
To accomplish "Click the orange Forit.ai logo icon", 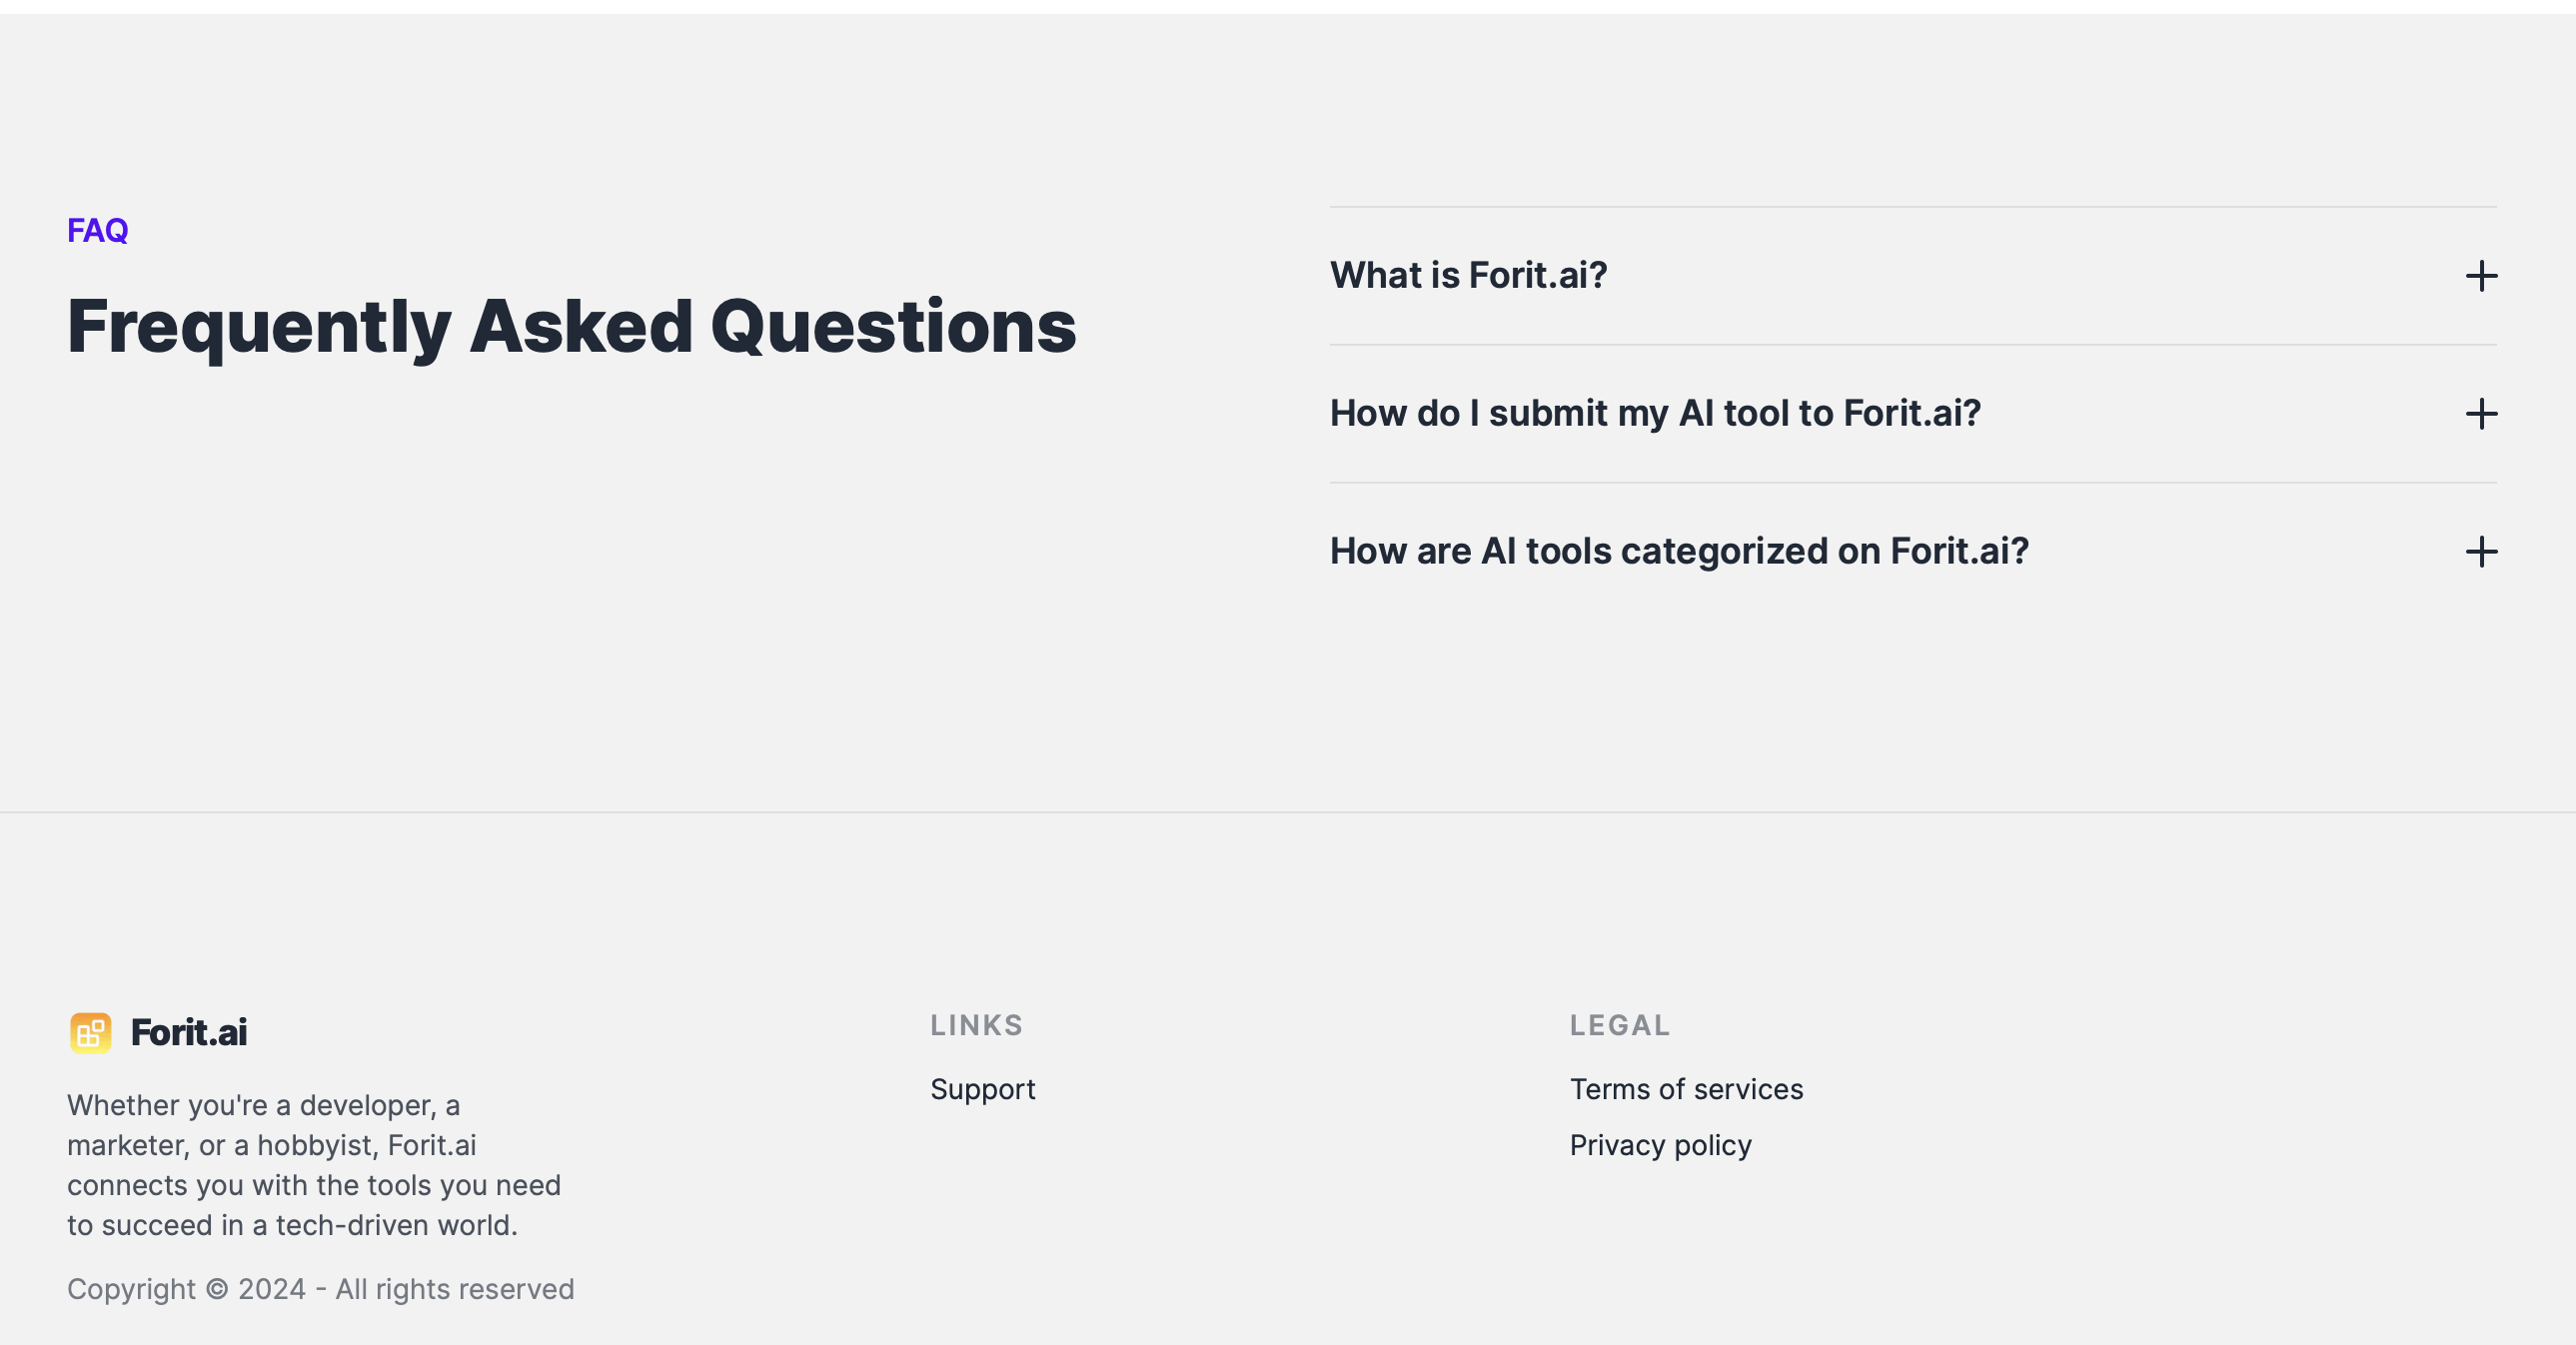I will (x=90, y=1033).
